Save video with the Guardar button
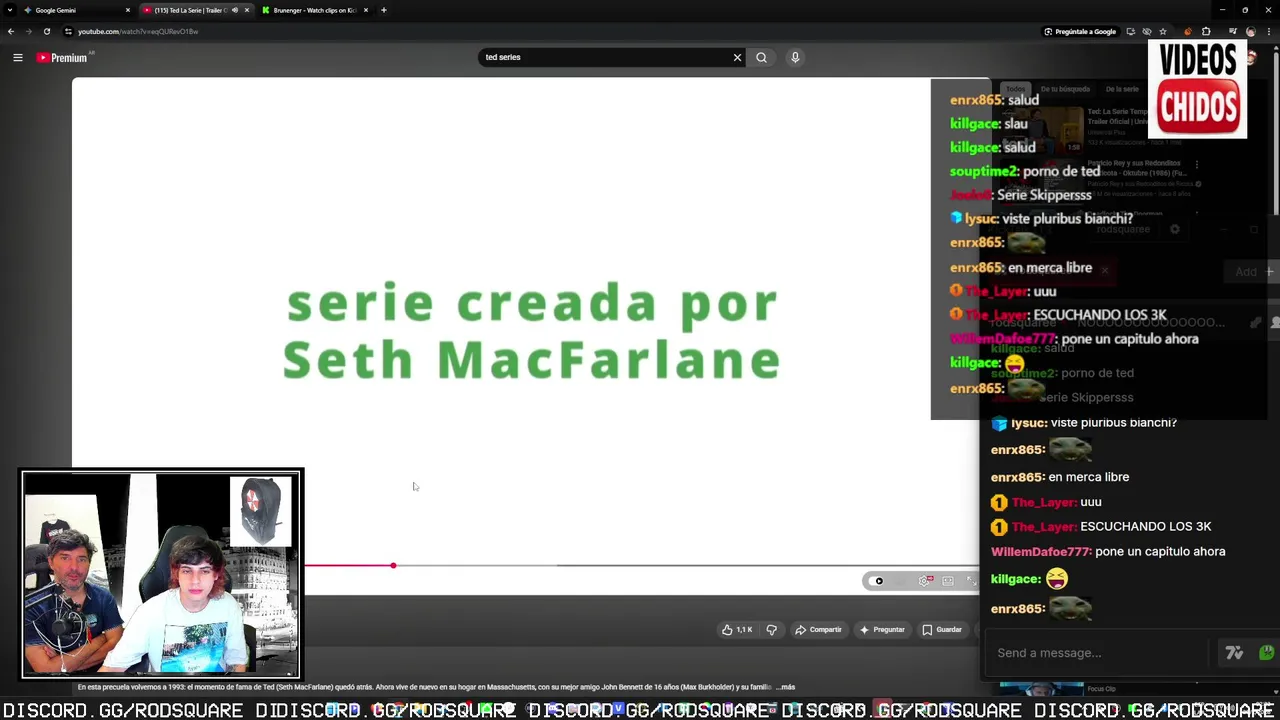Viewport: 1280px width, 720px height. pos(942,630)
